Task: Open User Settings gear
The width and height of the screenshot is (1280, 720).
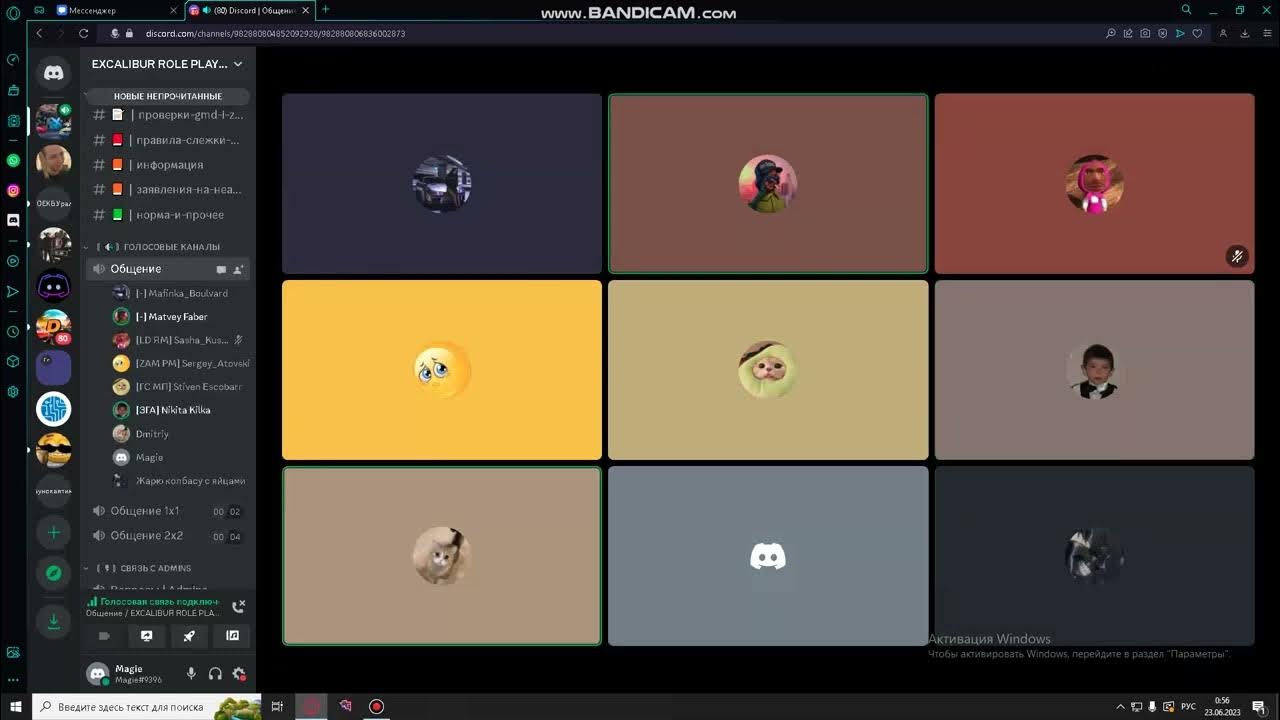Action: point(239,674)
